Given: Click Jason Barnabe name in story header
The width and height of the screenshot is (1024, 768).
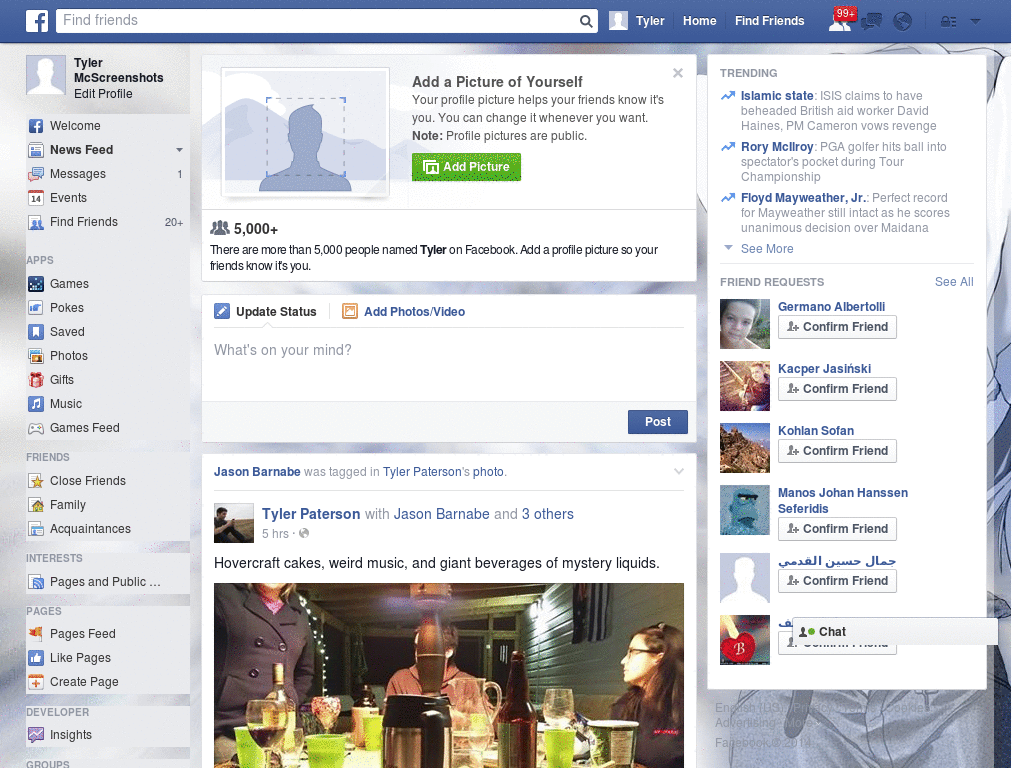Looking at the screenshot, I should pos(257,472).
